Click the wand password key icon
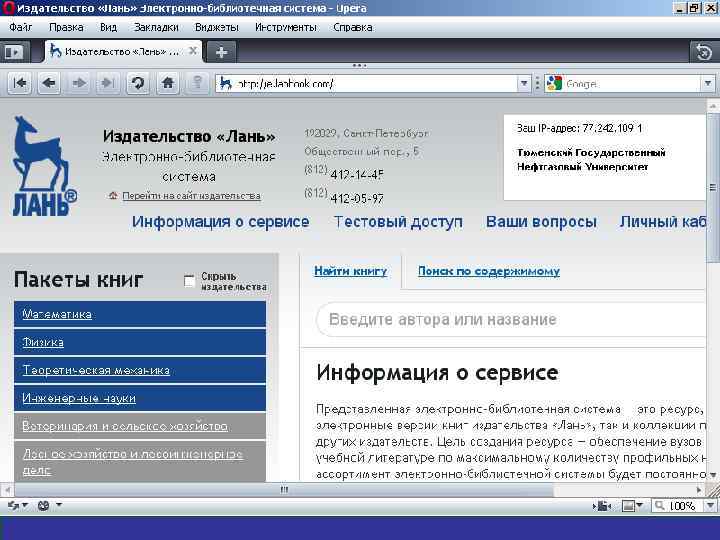This screenshot has width=720, height=540. [x=197, y=83]
